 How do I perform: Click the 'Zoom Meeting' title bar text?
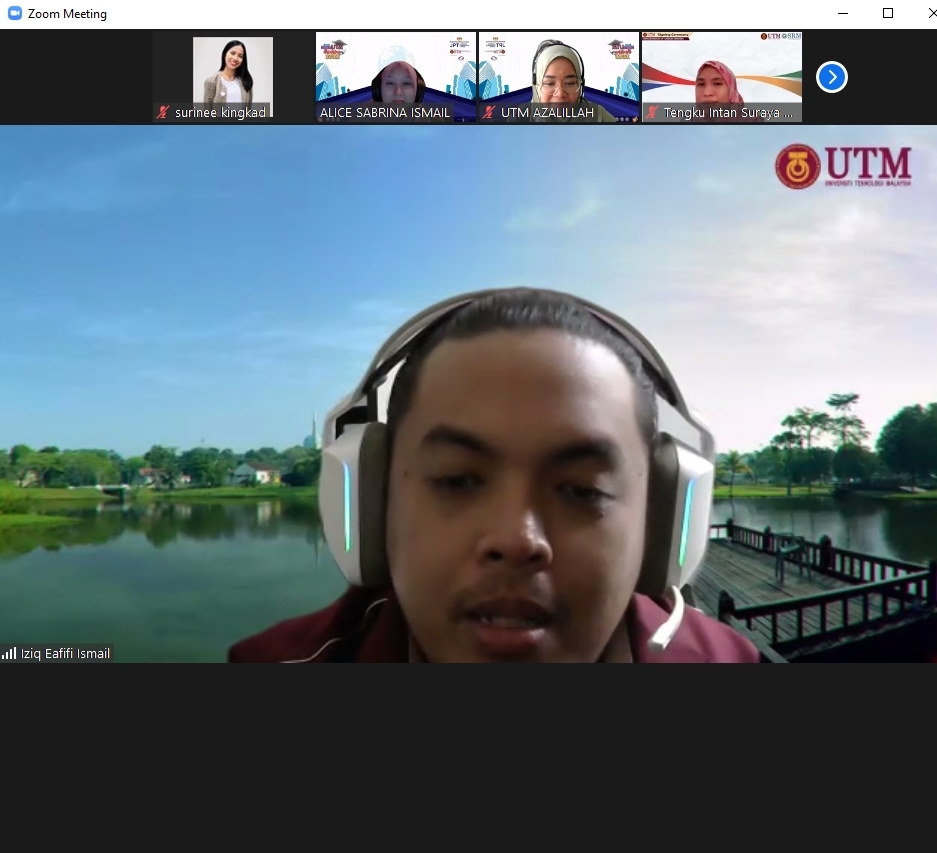(67, 14)
